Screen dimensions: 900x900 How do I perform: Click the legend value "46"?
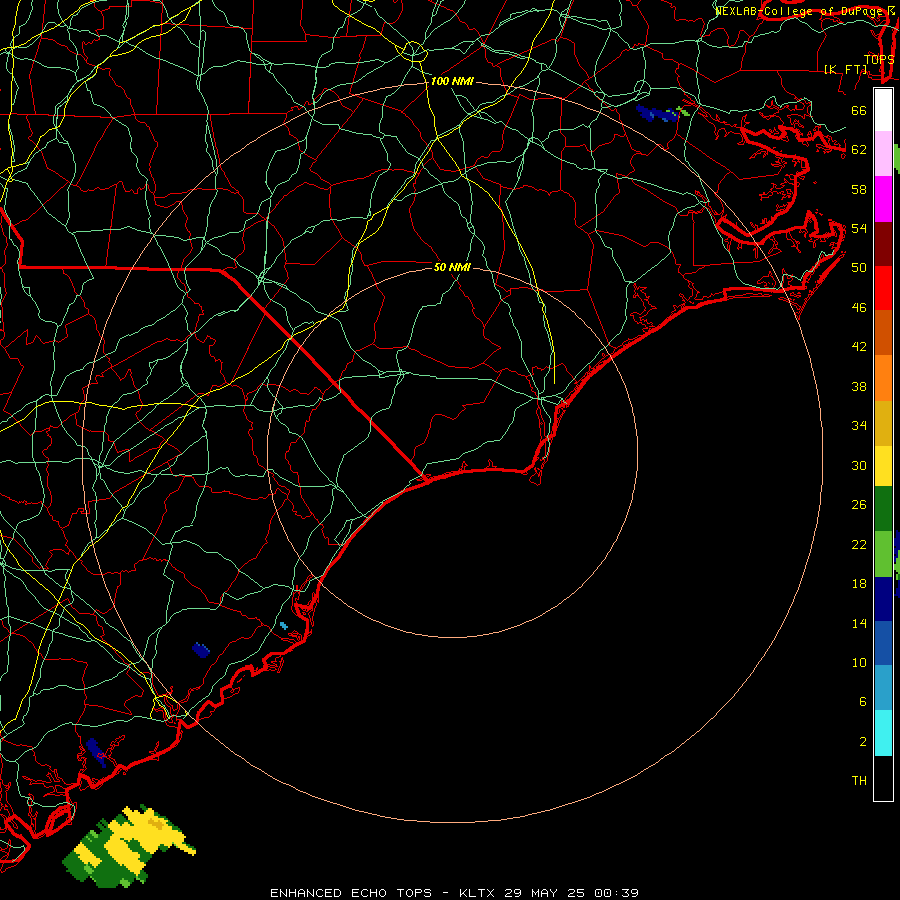[x=859, y=308]
